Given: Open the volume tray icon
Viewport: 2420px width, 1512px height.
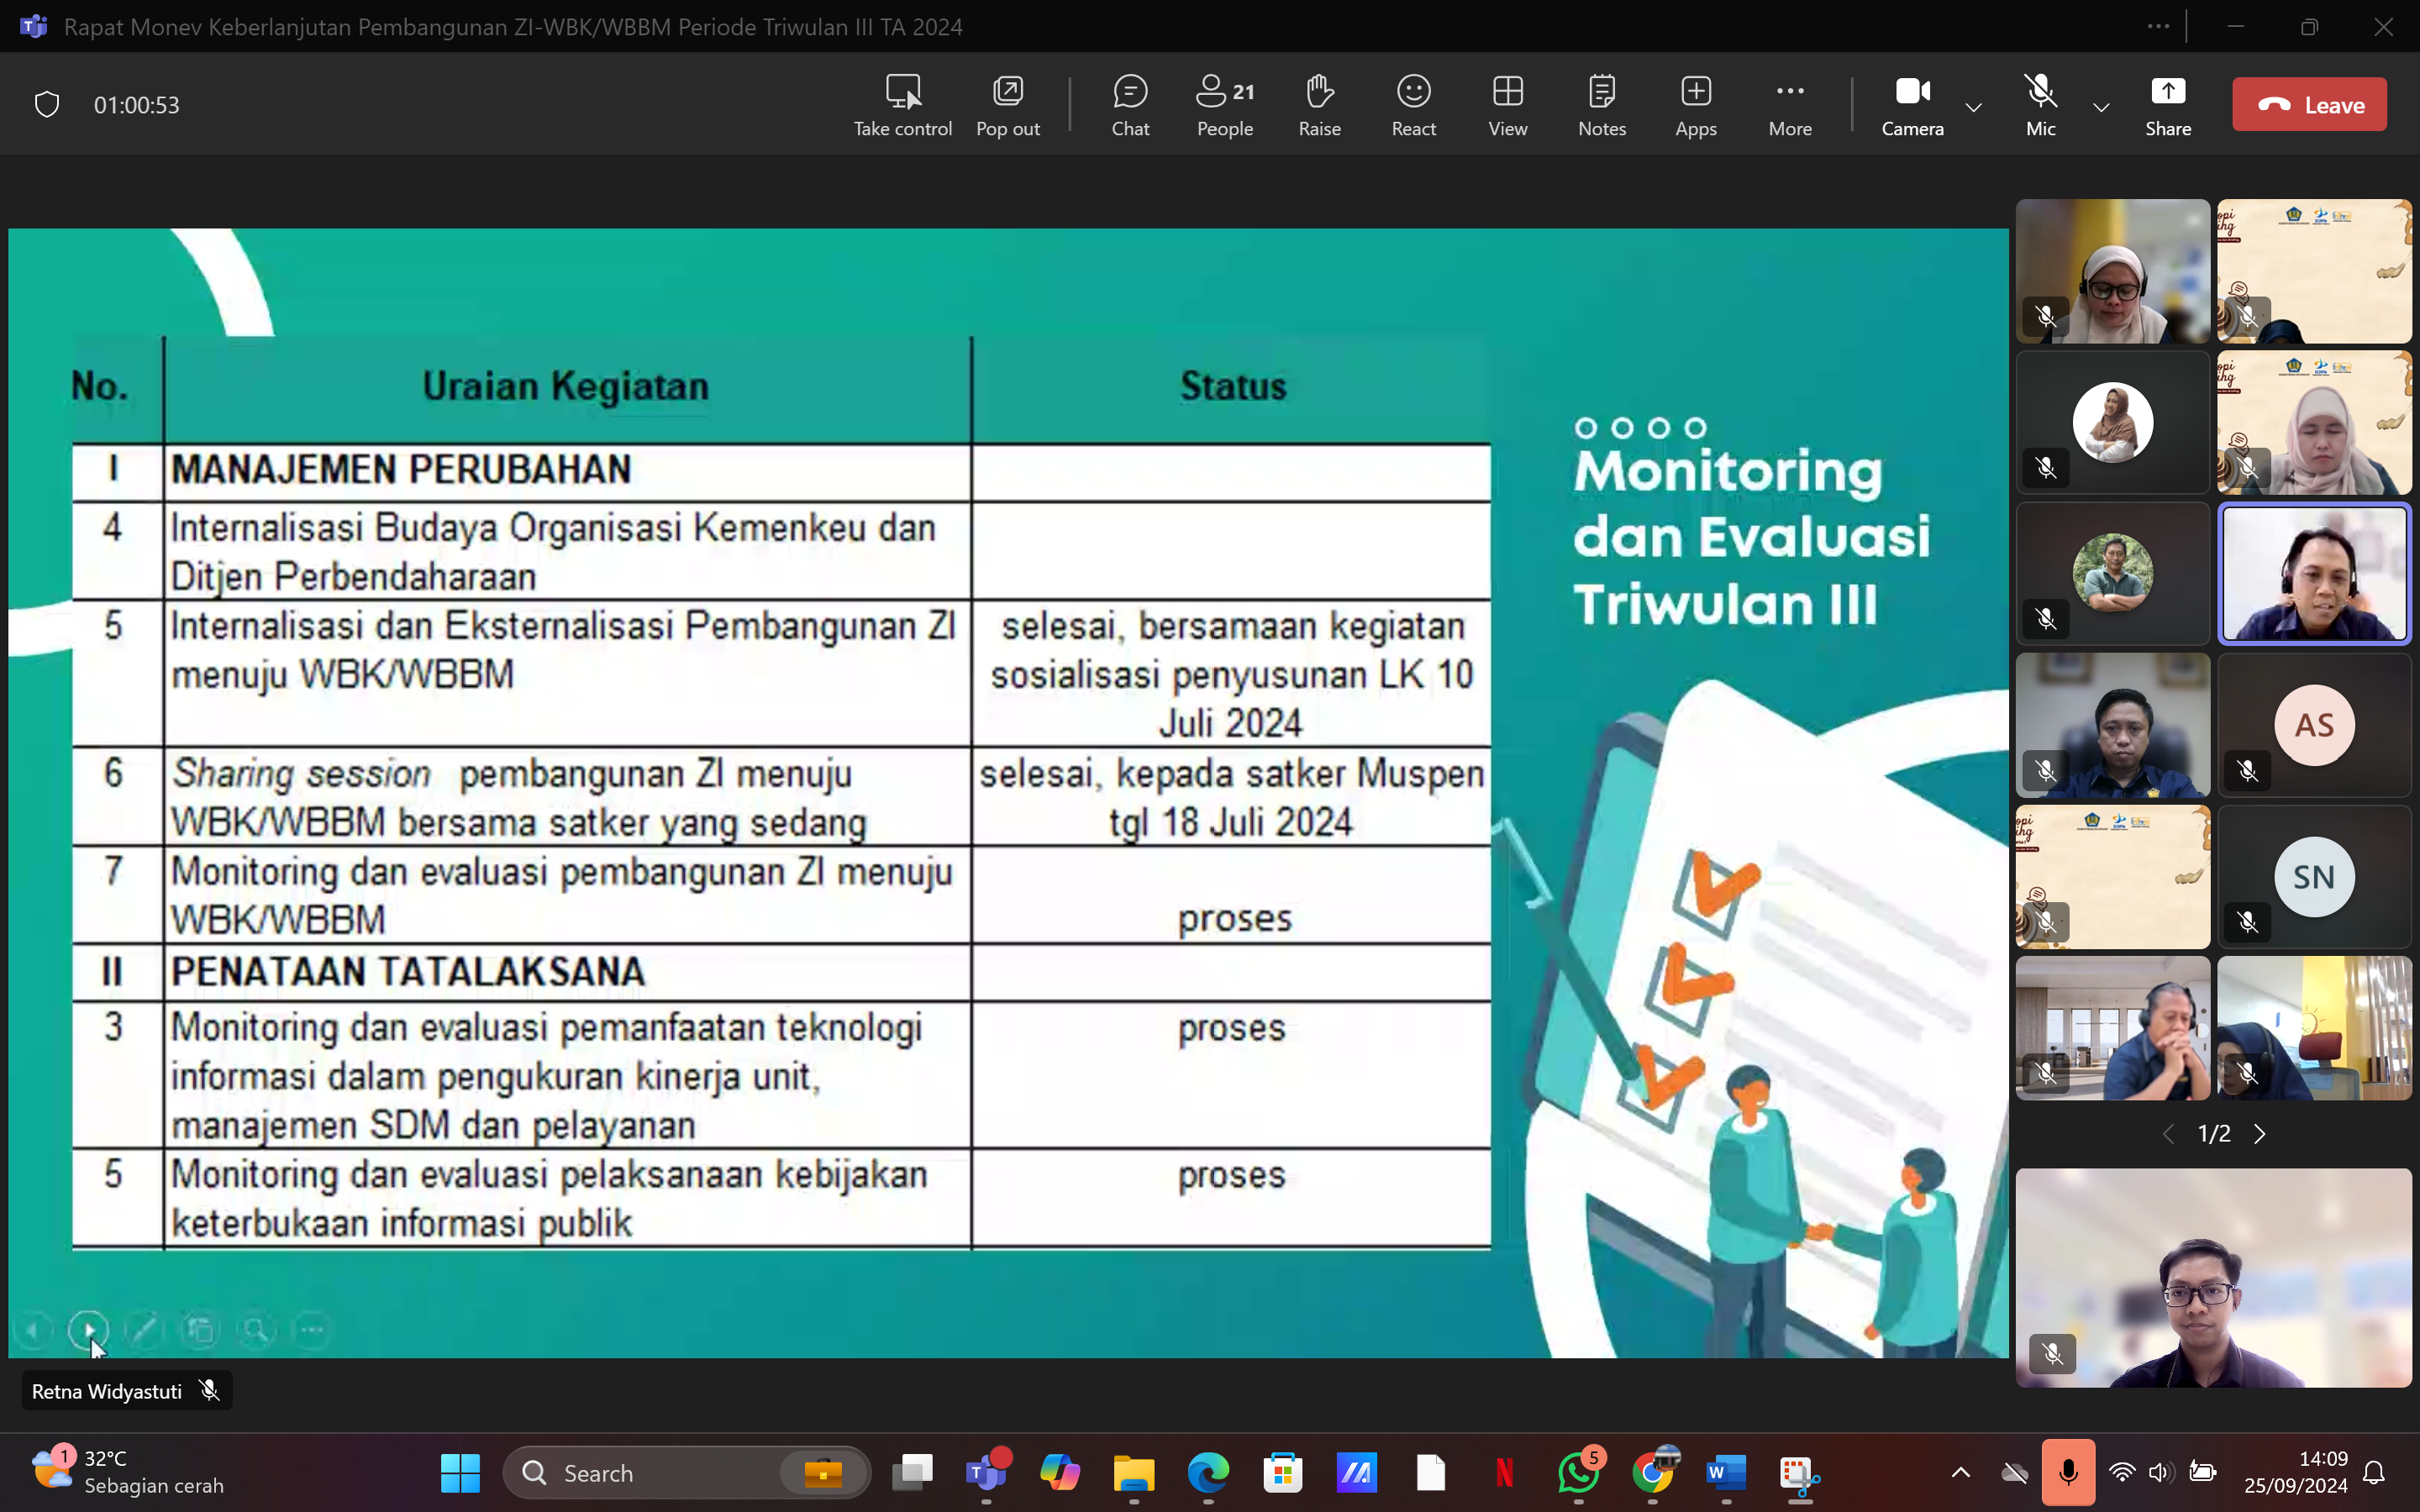Looking at the screenshot, I should click(x=2160, y=1473).
